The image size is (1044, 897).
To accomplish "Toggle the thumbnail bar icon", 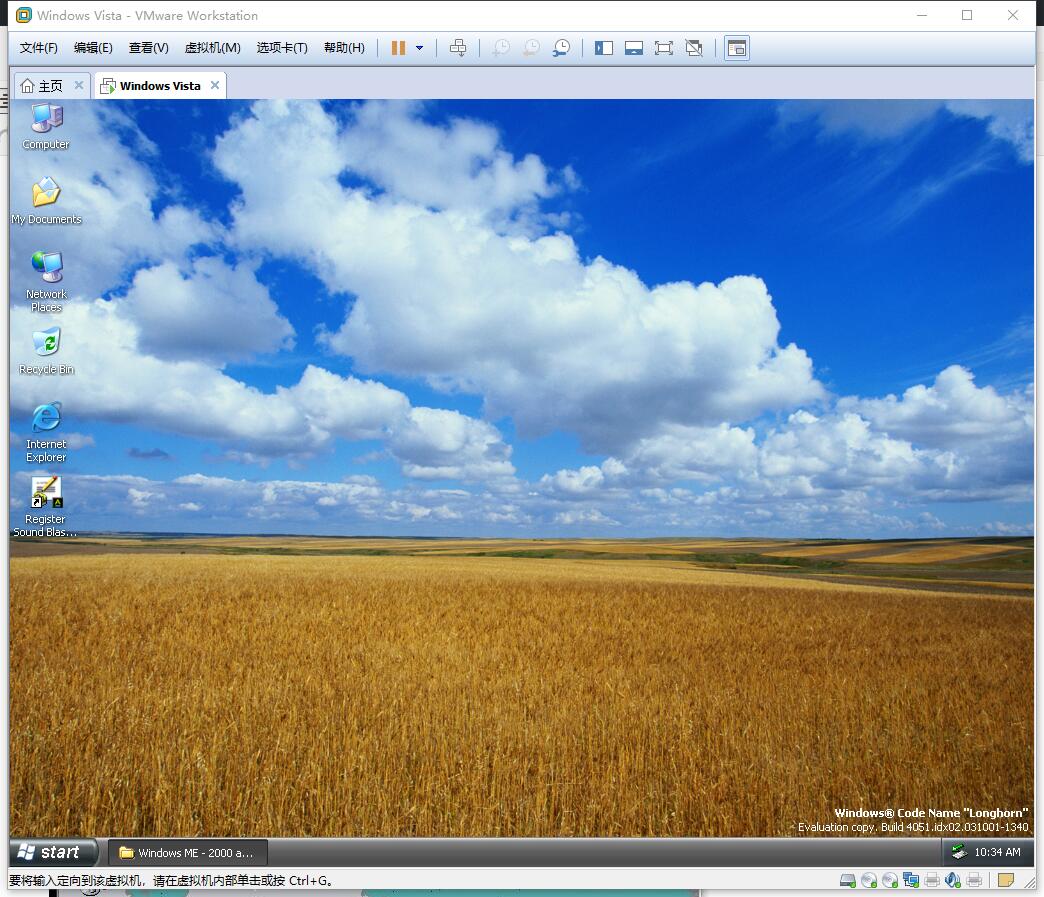I will (634, 48).
